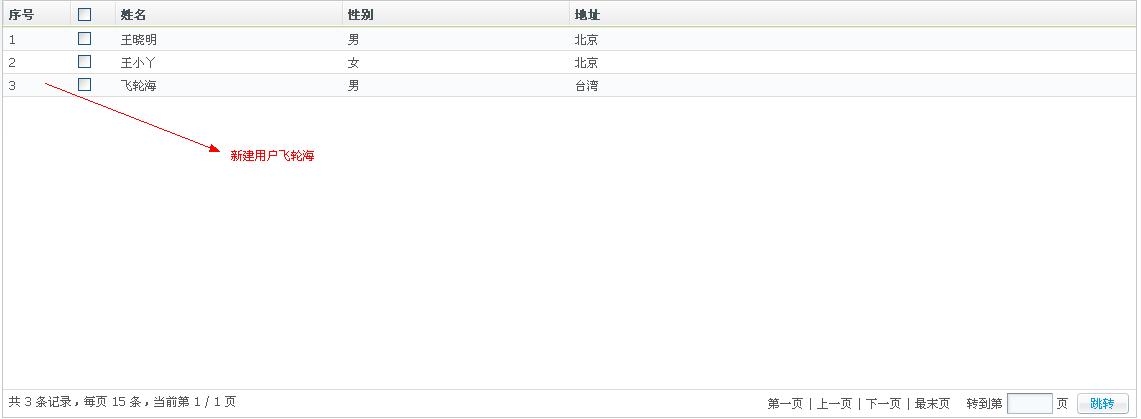Jump to 最末页 link

[x=932, y=404]
